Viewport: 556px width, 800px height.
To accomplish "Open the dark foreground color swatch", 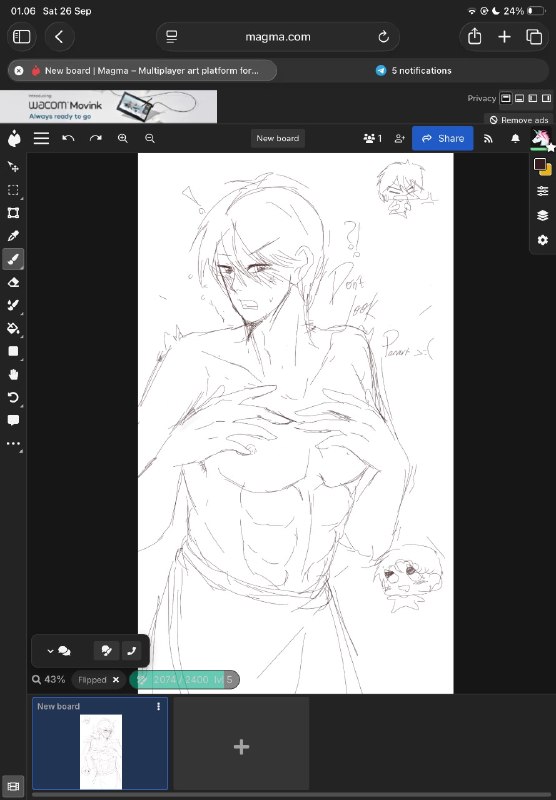I will 540,164.
